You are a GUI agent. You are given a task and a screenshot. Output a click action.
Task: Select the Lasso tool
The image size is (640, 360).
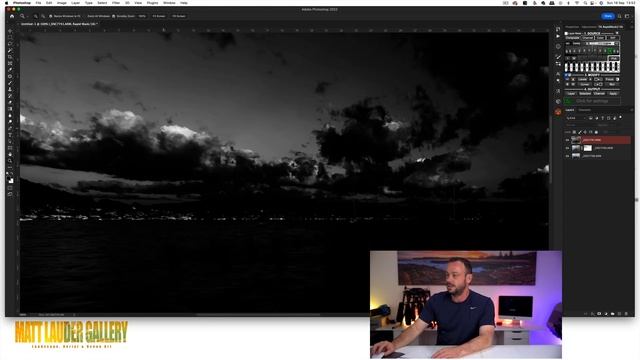click(x=10, y=44)
